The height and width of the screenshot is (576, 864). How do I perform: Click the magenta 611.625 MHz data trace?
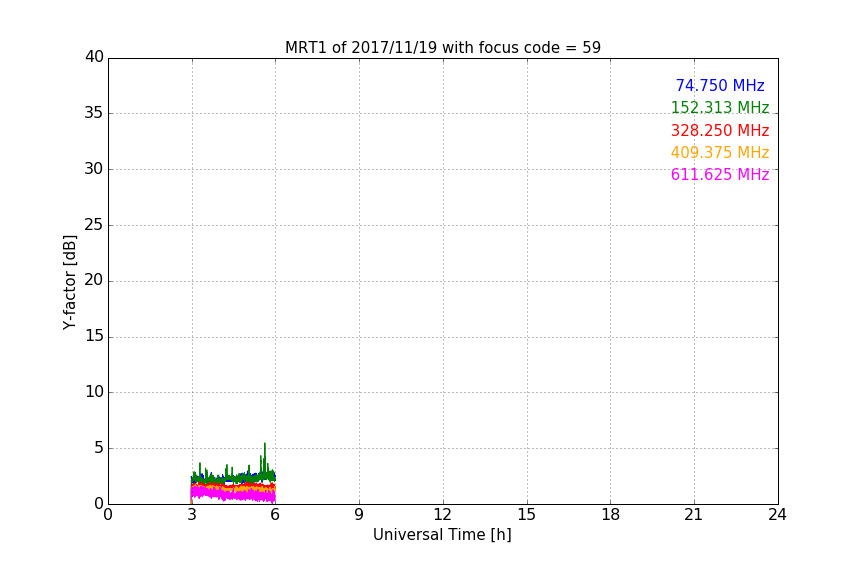pos(233,494)
